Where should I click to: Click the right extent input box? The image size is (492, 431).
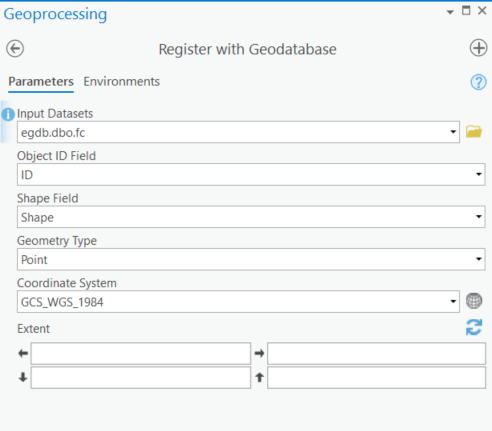coord(376,353)
